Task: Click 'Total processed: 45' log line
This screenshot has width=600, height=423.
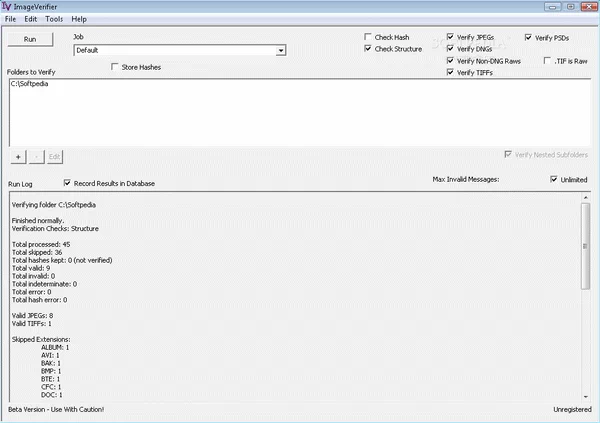Action: (41, 244)
